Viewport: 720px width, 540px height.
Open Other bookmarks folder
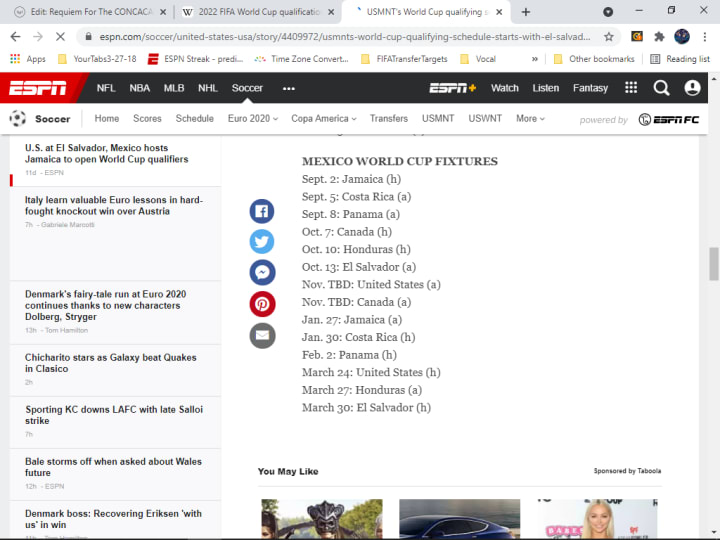click(x=594, y=59)
